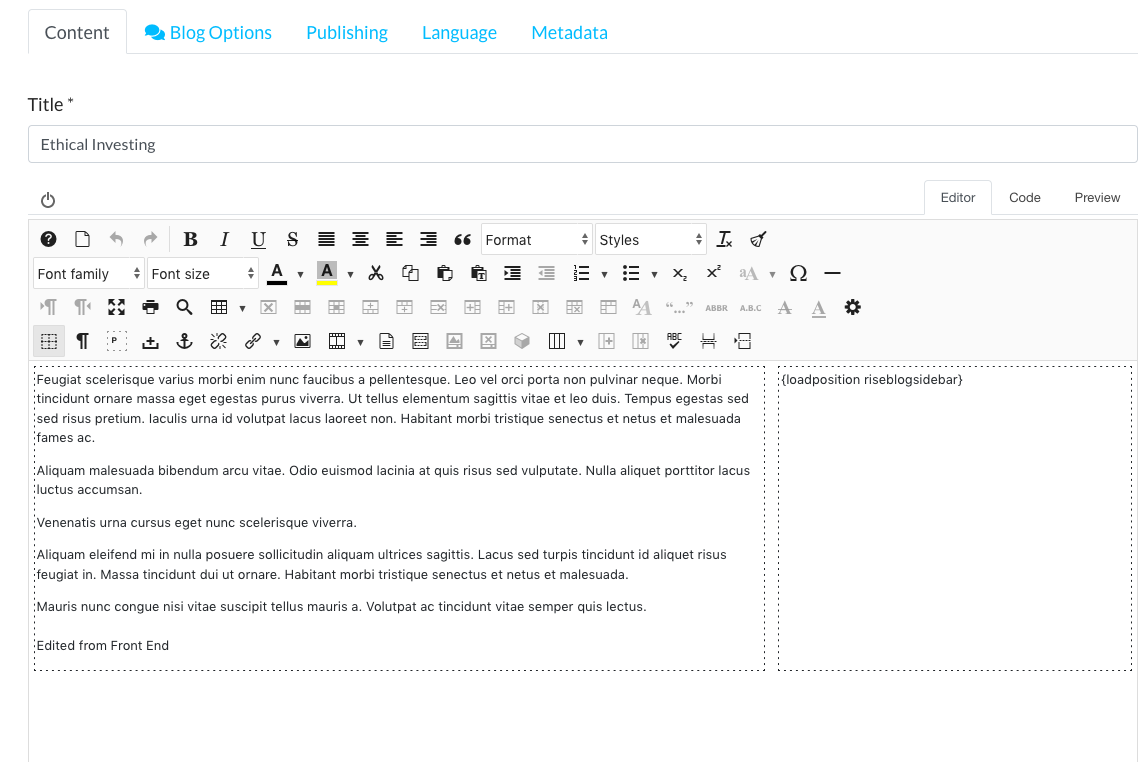Click the loadposition riseblogsidebar block
The image size is (1148, 762).
[955, 518]
